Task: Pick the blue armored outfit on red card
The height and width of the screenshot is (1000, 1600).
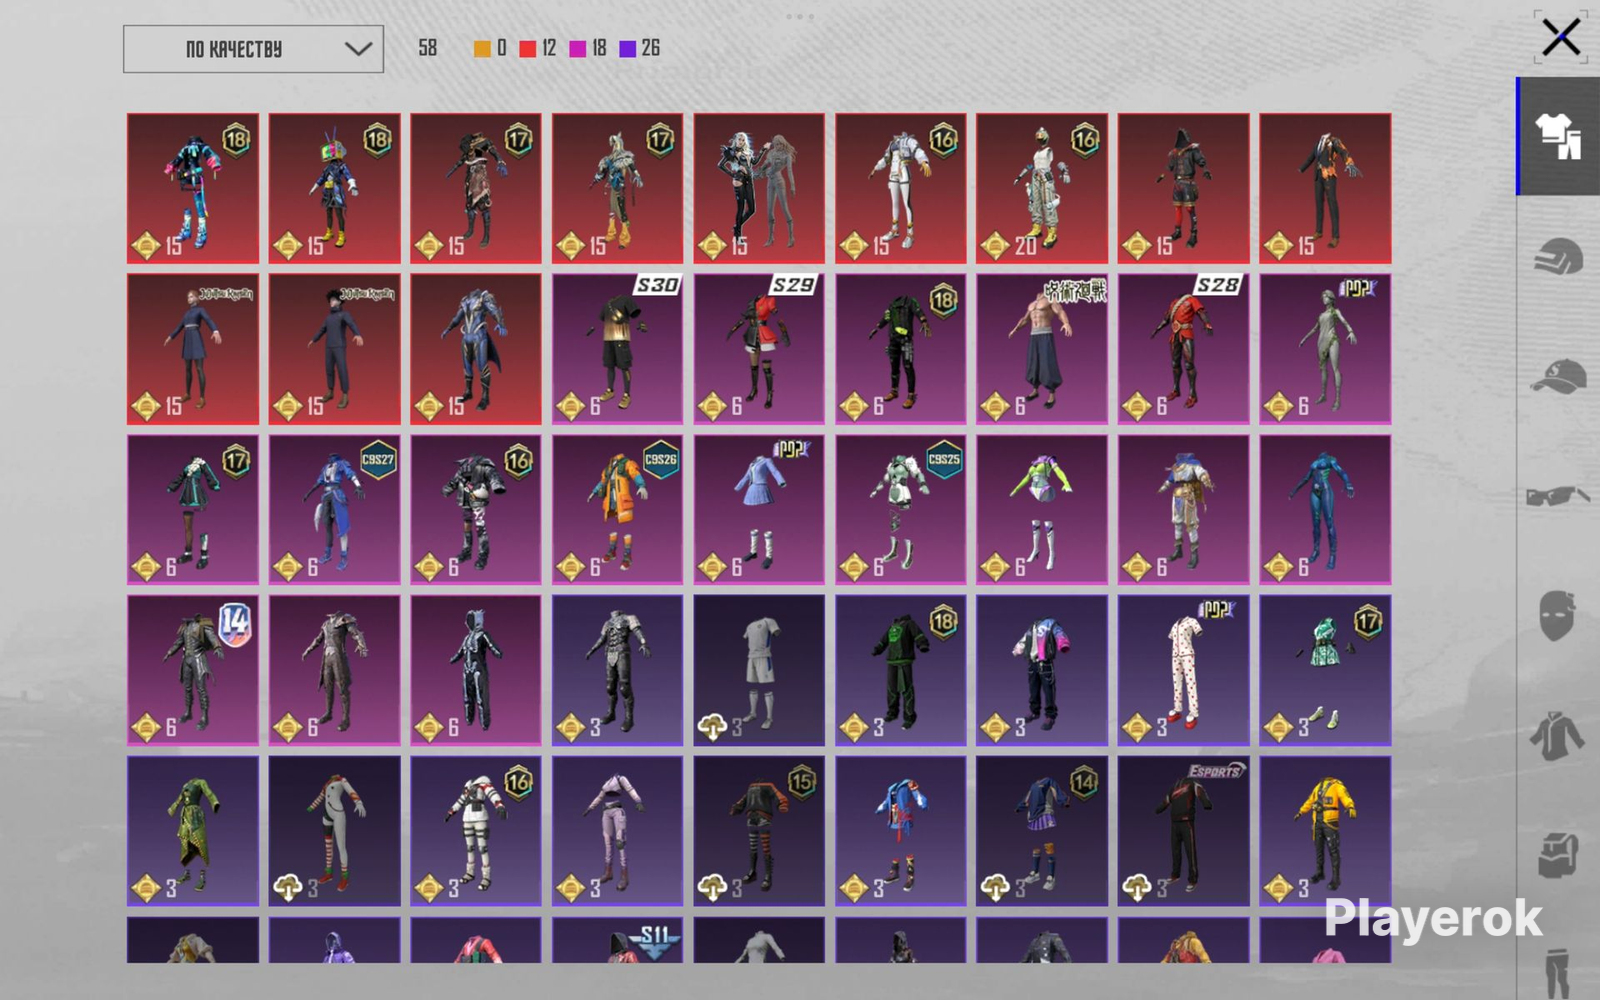Action: pyautogui.click(x=476, y=349)
